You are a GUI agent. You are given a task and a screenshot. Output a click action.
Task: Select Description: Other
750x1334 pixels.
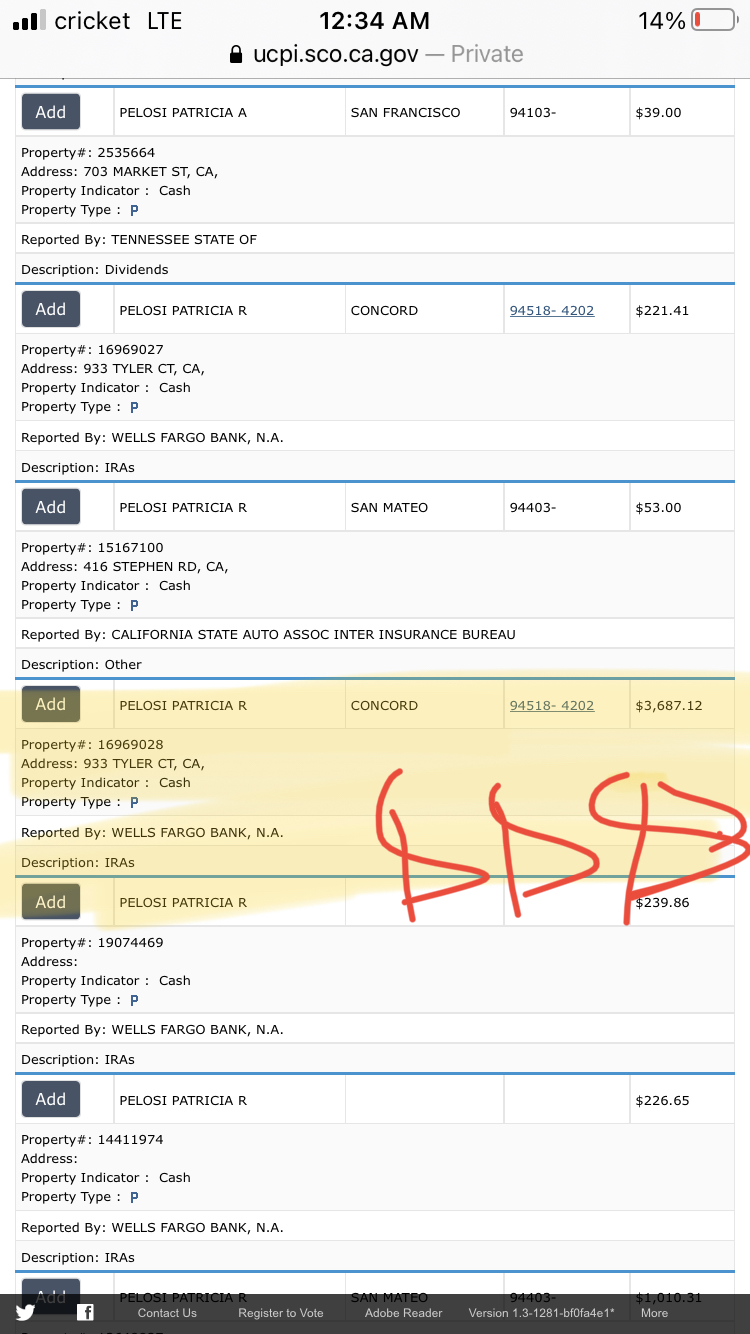[x=82, y=665]
